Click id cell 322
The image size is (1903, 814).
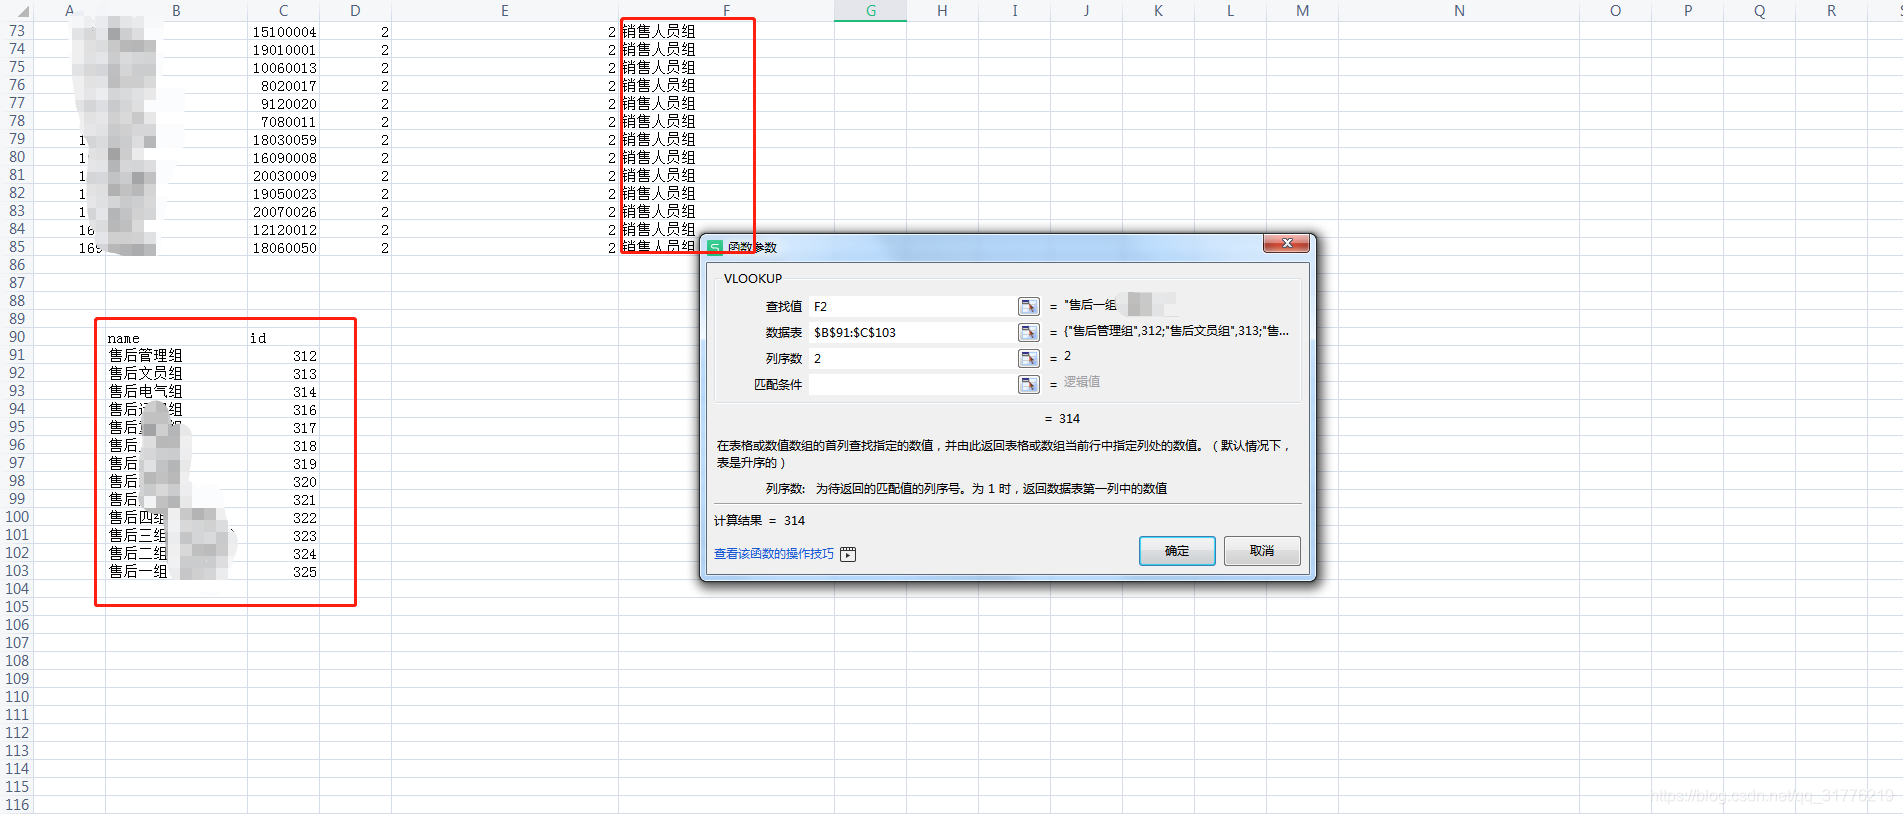tap(283, 518)
